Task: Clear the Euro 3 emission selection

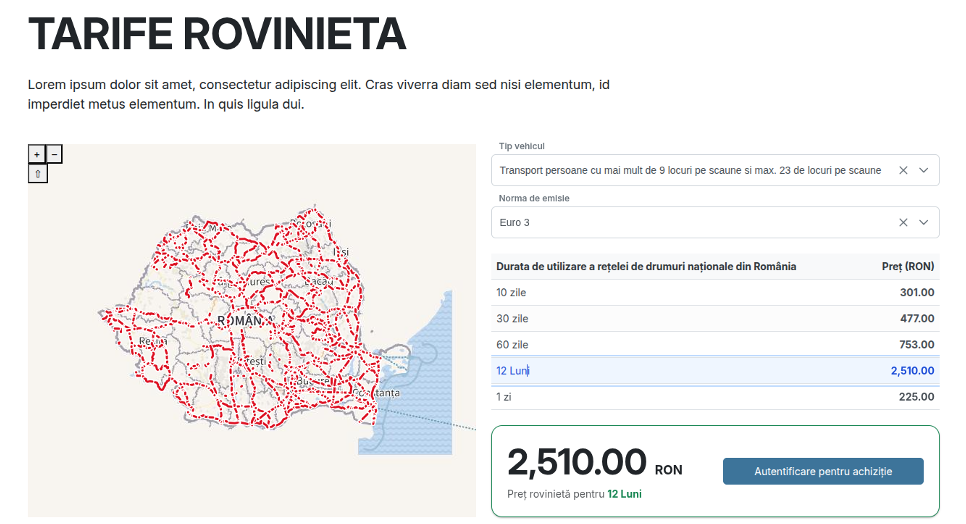Action: (903, 222)
